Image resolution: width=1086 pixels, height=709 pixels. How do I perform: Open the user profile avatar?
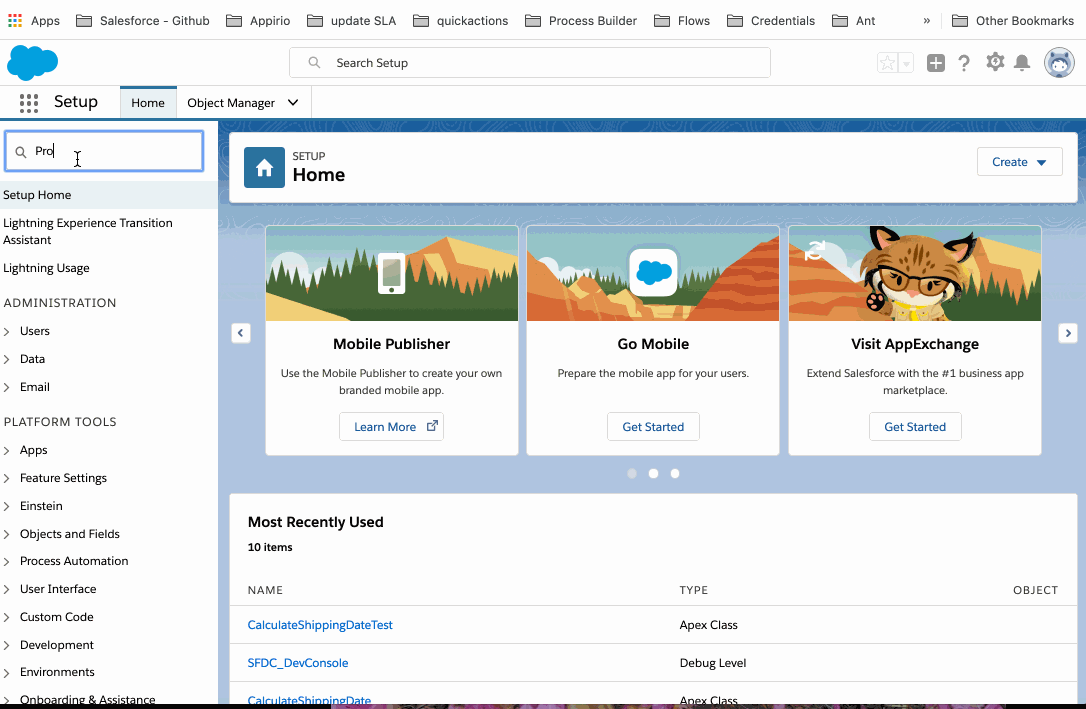click(x=1059, y=63)
